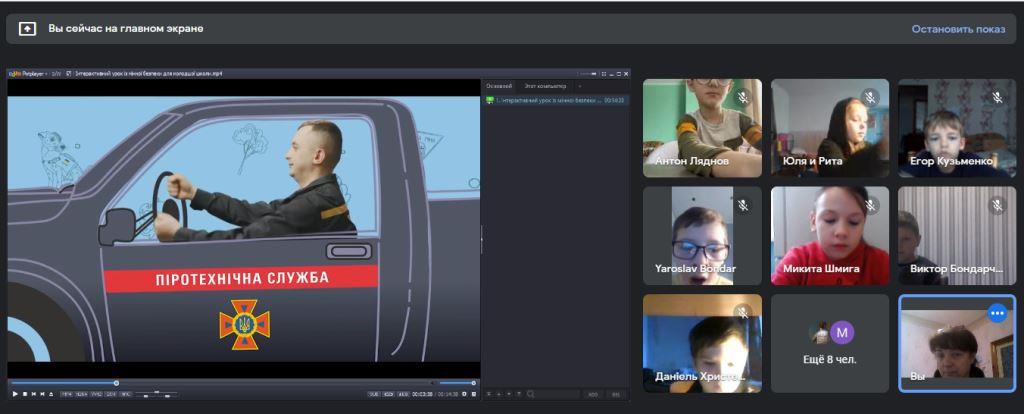The width and height of the screenshot is (1024, 414).
Task: Click muted mic icon on Микита Шмига tile
Action: tap(870, 206)
